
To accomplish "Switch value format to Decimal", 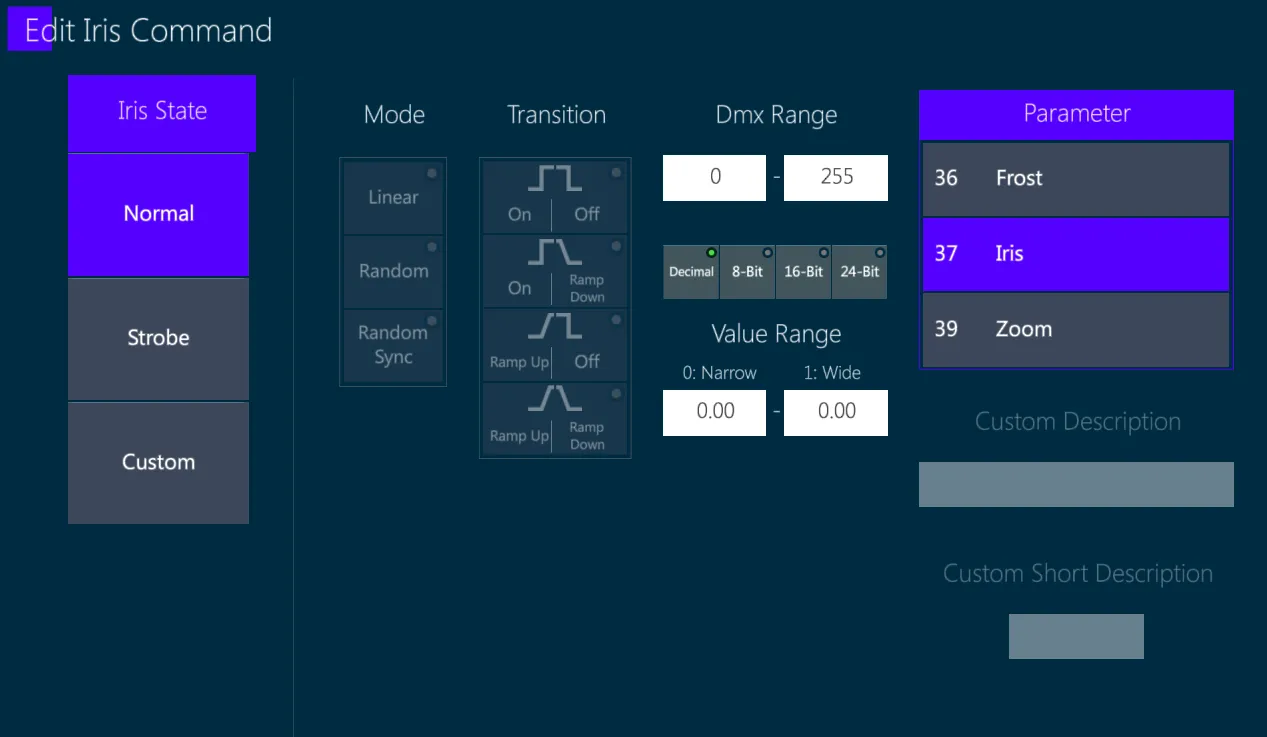I will tap(691, 272).
